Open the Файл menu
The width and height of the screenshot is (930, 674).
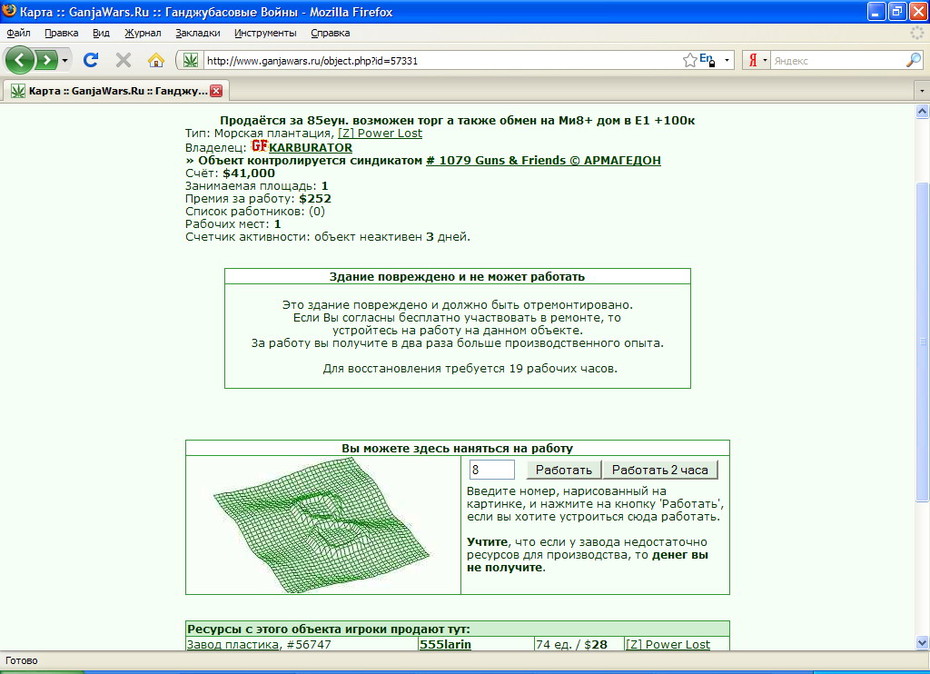tap(18, 33)
